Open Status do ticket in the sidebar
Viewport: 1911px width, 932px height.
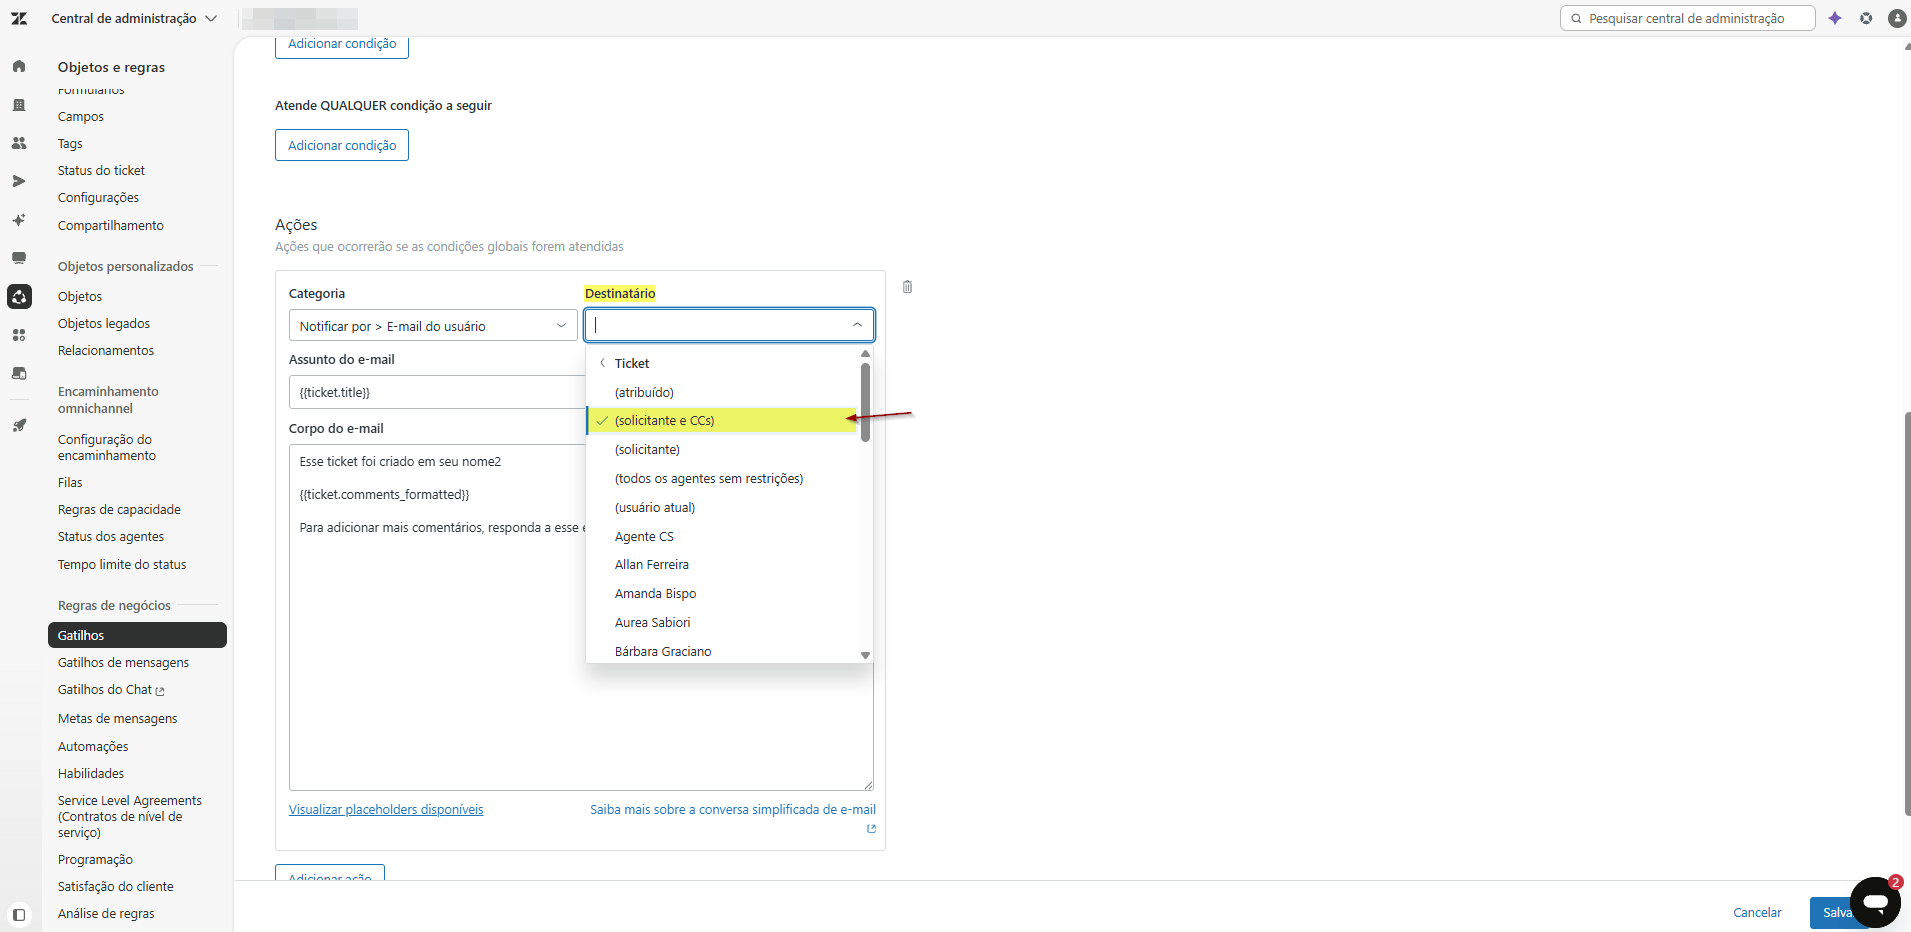101,171
